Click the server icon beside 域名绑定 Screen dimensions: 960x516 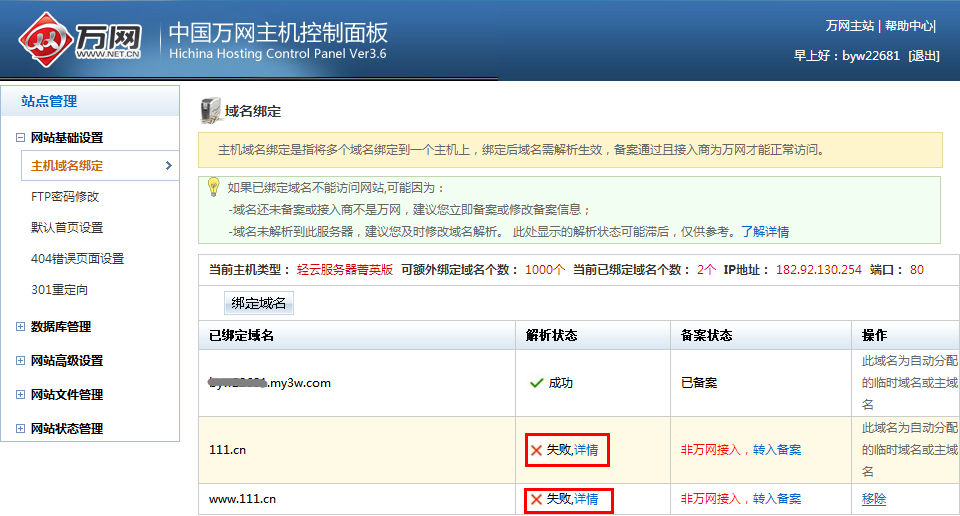[211, 110]
